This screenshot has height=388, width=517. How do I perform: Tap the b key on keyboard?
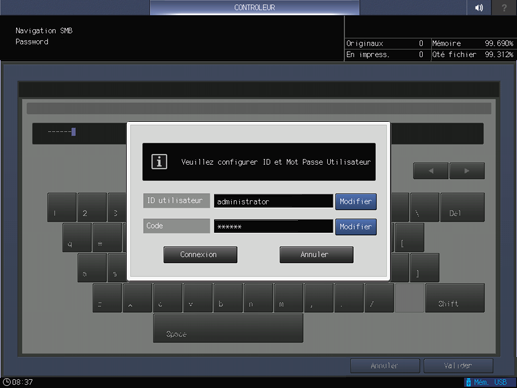pos(228,298)
